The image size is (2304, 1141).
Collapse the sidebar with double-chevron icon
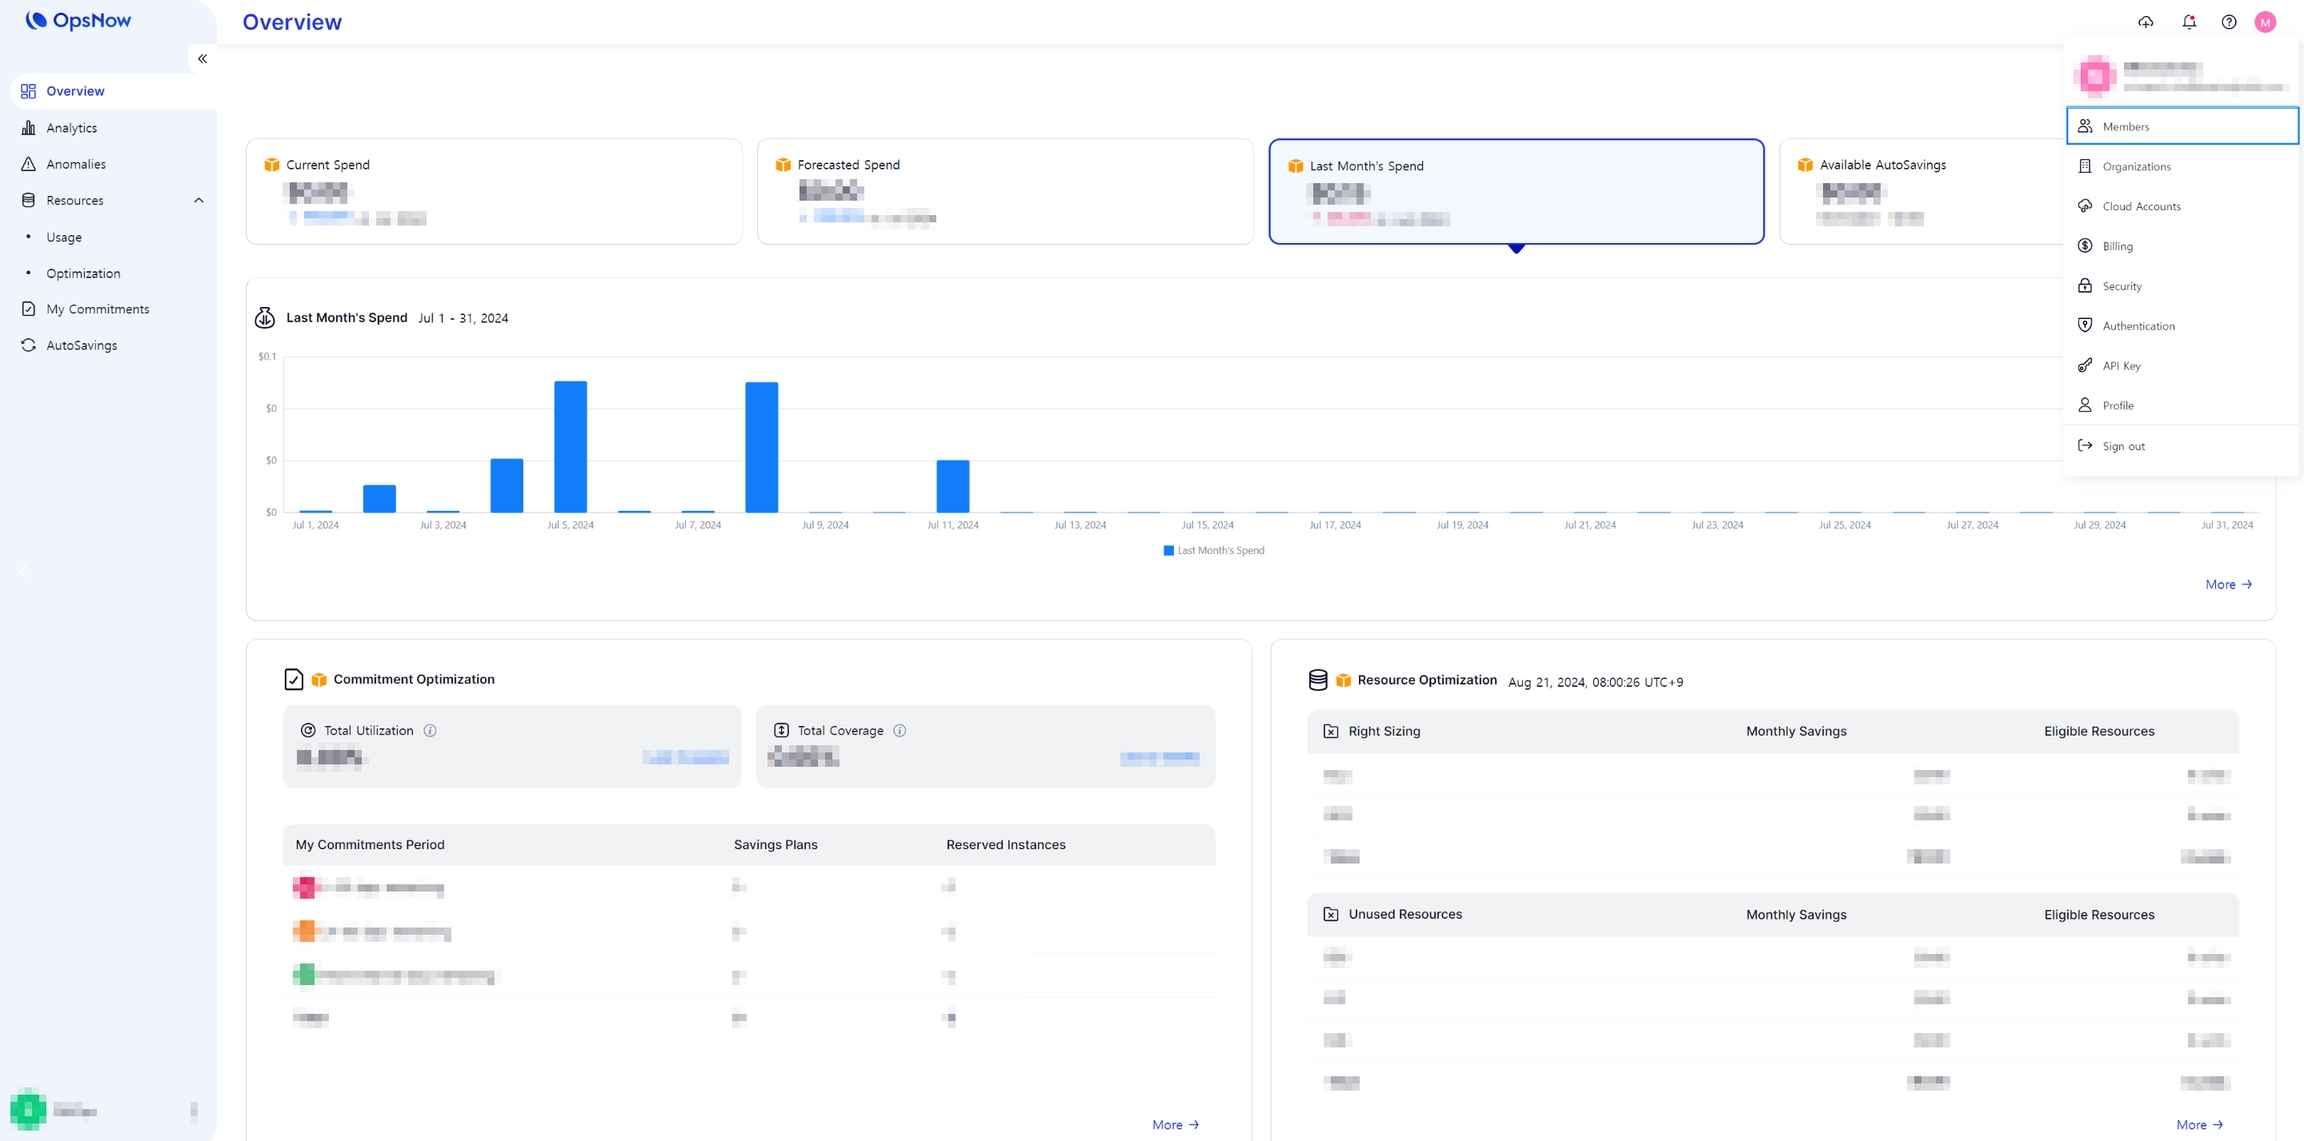202,59
